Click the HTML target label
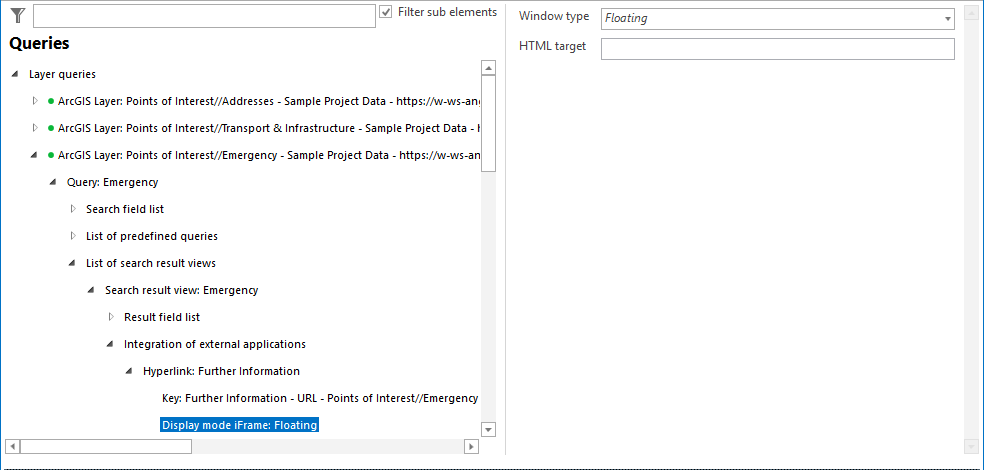 tap(552, 46)
